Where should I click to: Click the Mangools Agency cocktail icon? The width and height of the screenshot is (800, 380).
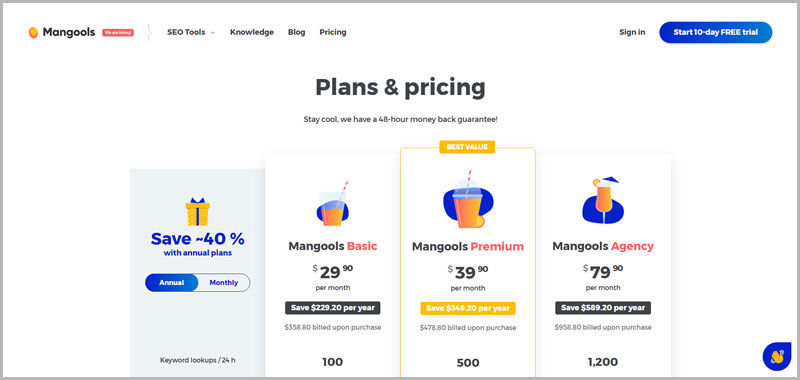[603, 200]
